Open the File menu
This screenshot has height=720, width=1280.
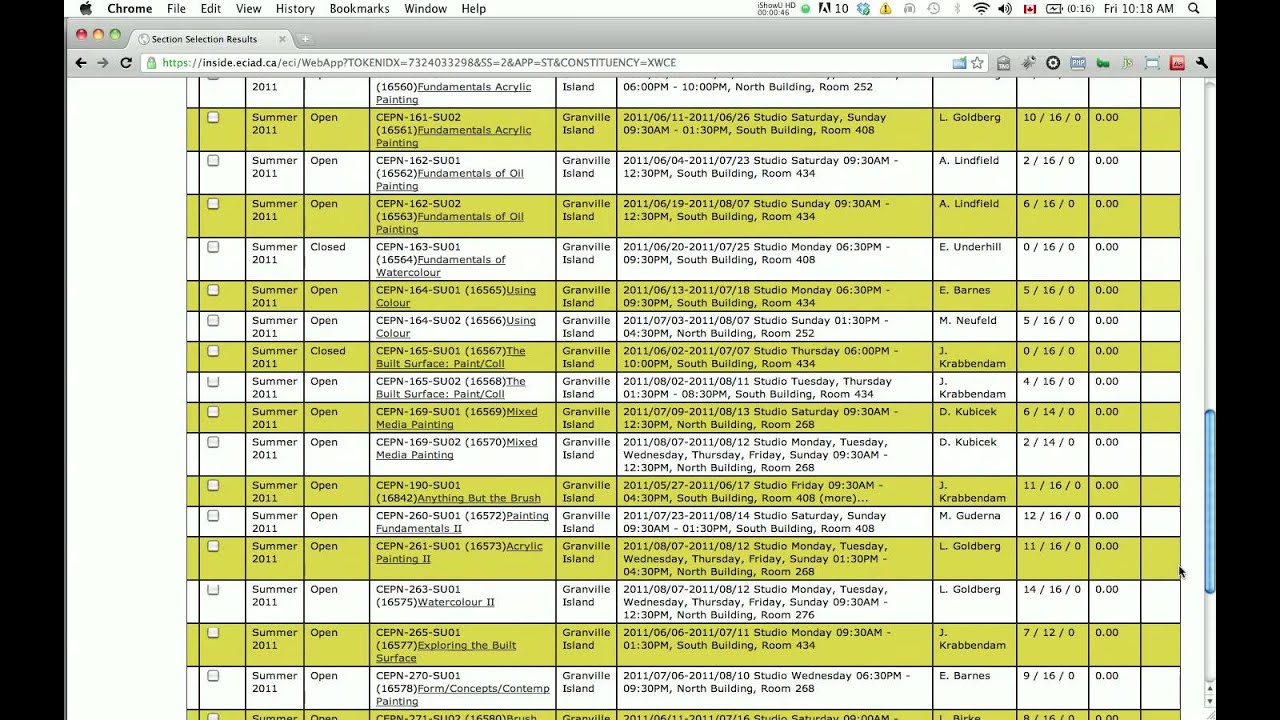(x=176, y=8)
